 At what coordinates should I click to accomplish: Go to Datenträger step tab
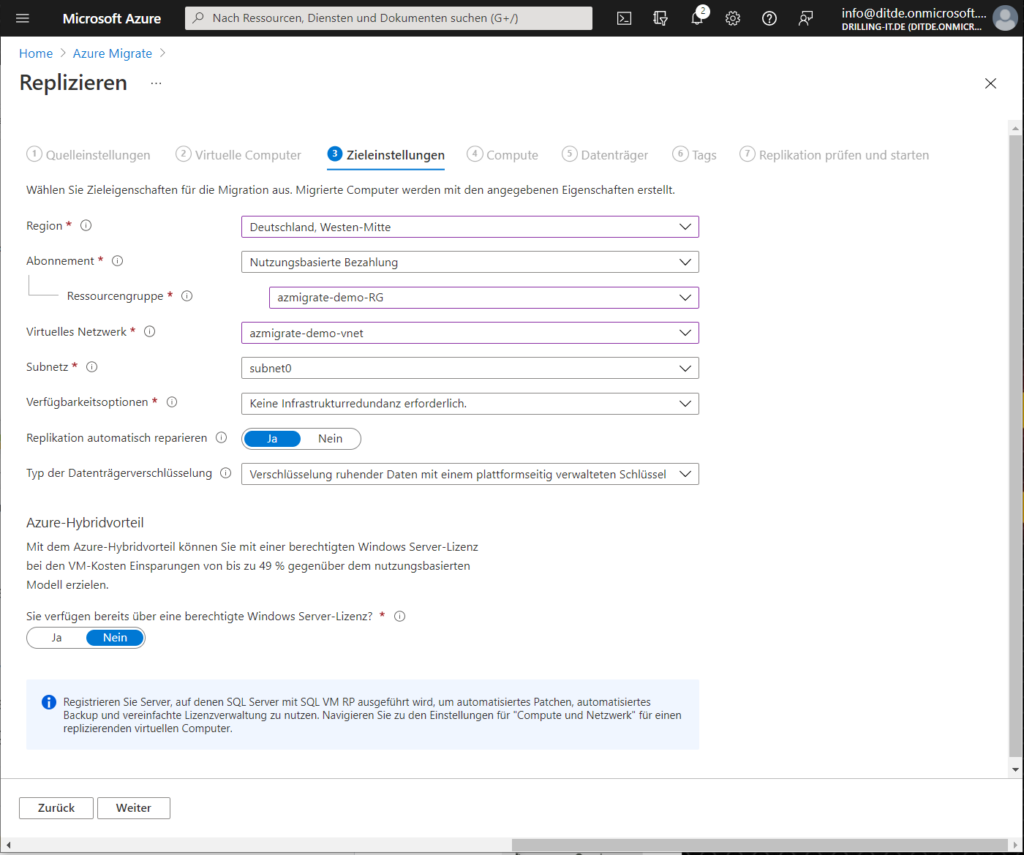[605, 155]
